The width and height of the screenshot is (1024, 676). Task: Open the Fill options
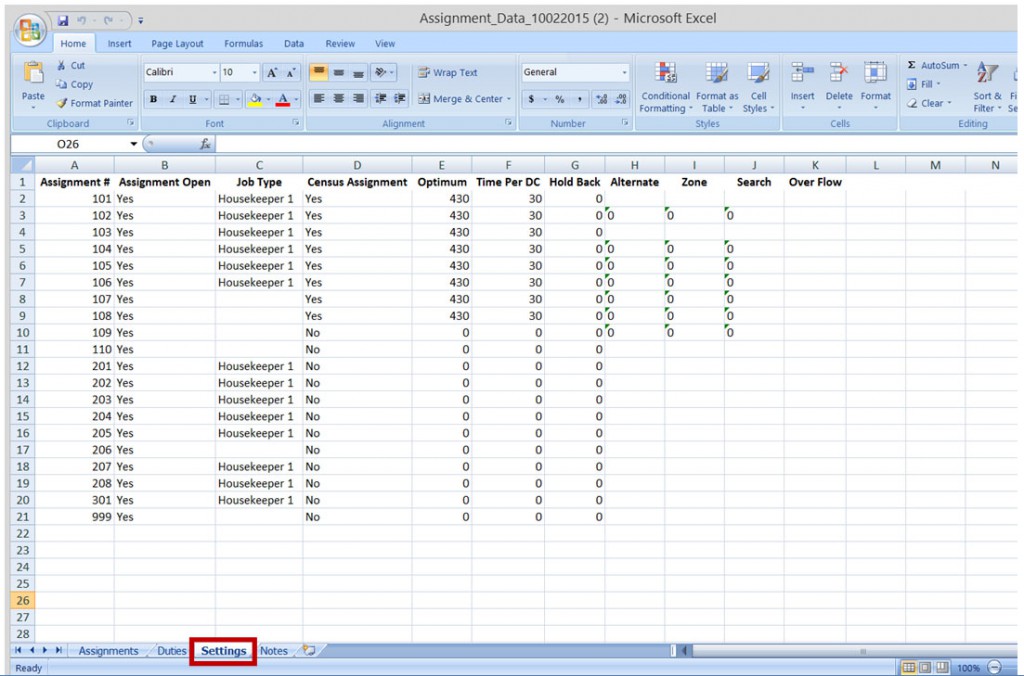pyautogui.click(x=923, y=84)
